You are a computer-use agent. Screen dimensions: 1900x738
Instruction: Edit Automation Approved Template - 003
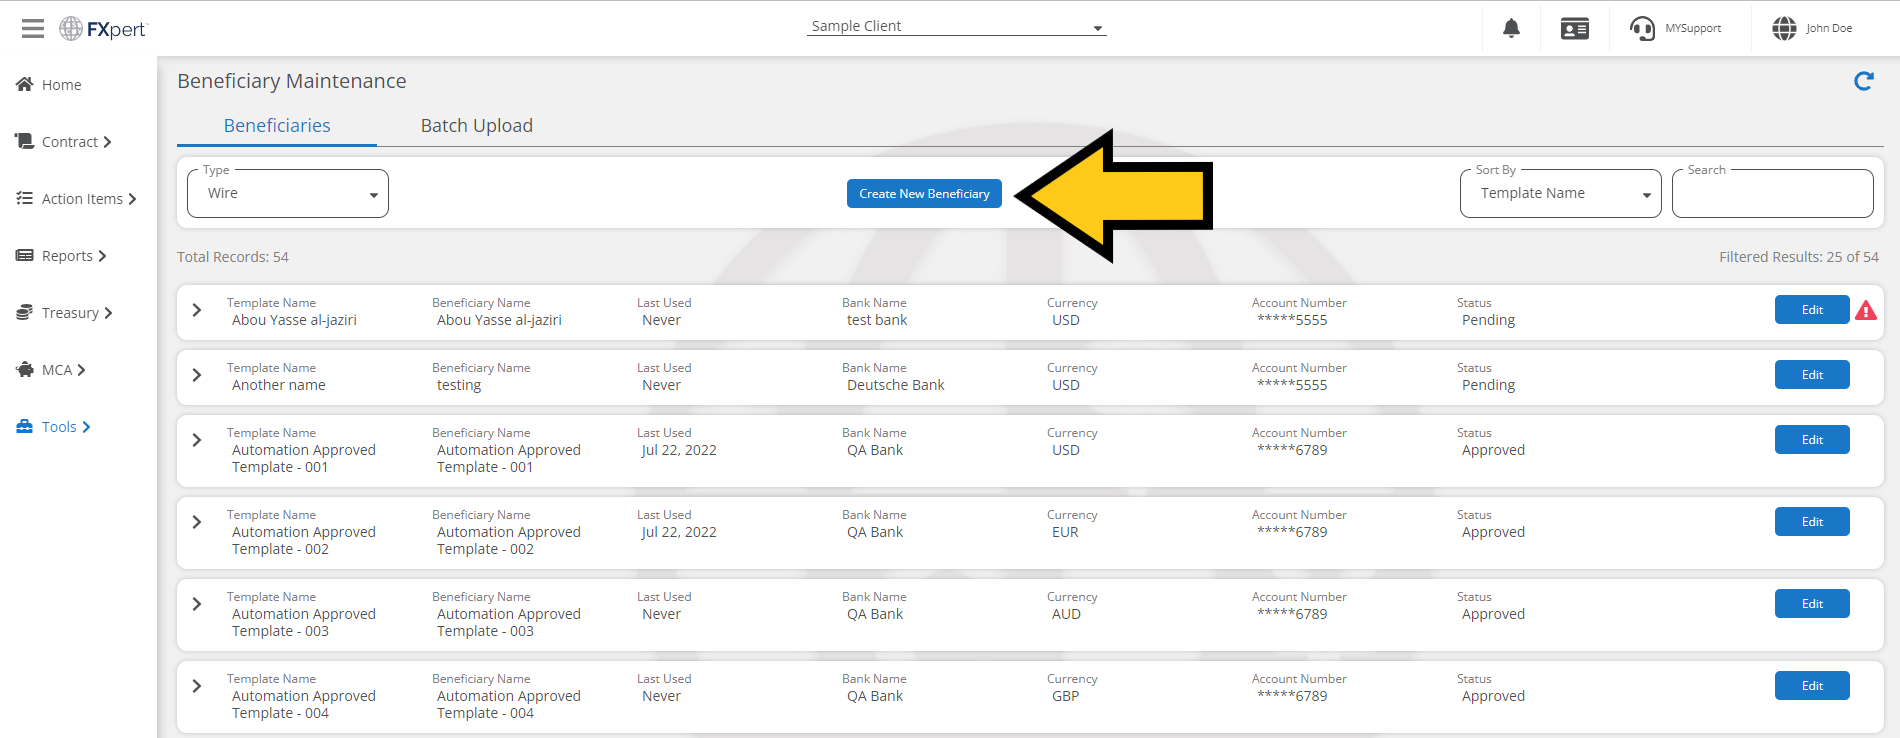click(1812, 604)
